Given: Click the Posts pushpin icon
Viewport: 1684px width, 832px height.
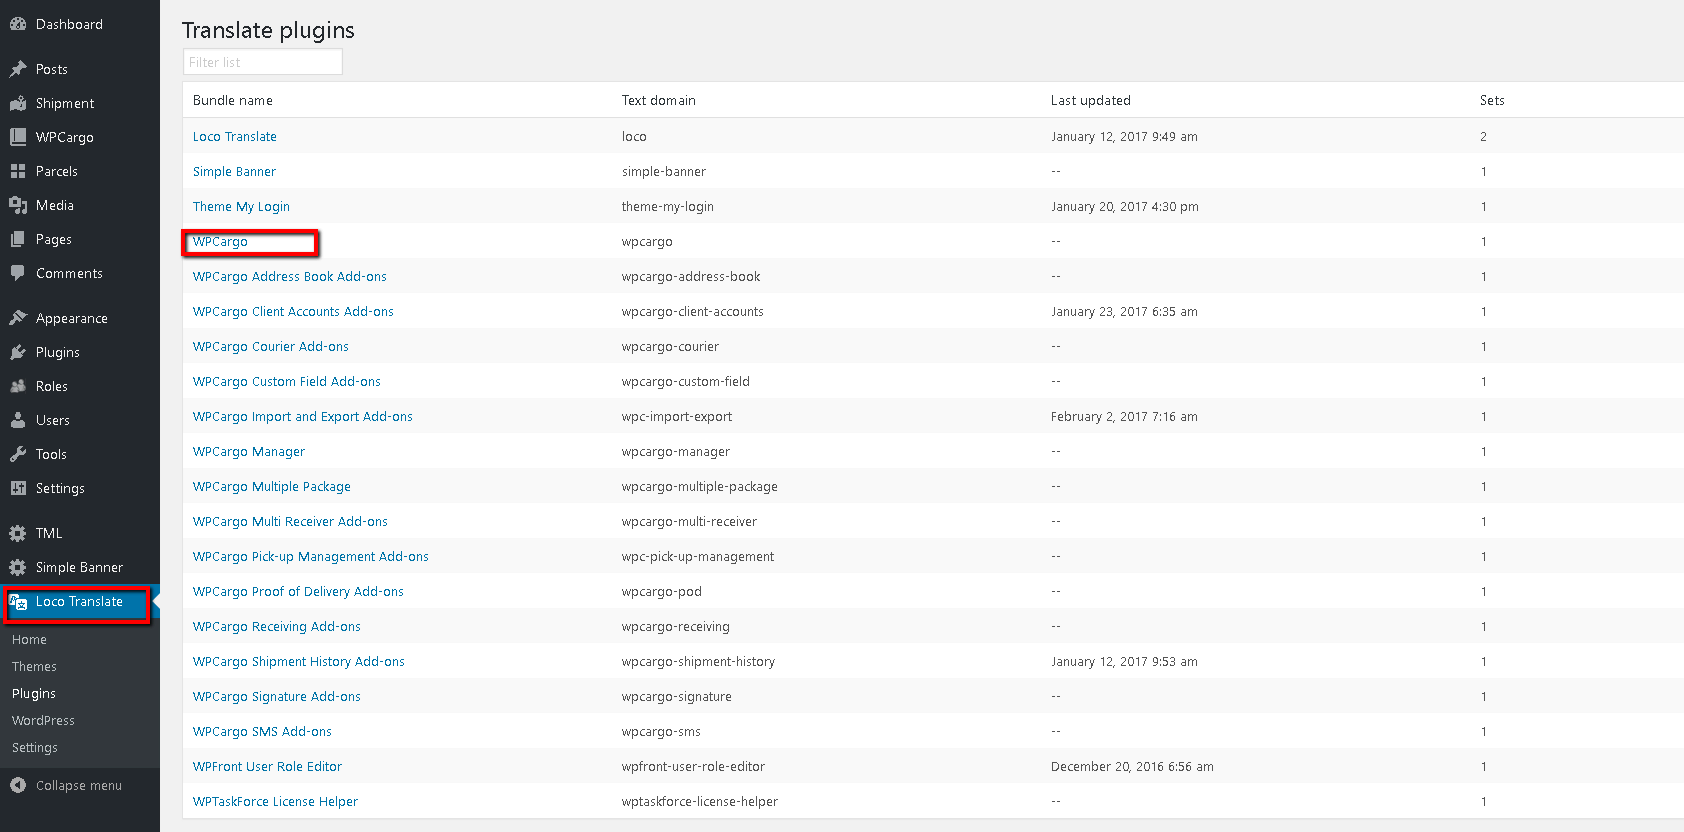Looking at the screenshot, I should [x=18, y=69].
